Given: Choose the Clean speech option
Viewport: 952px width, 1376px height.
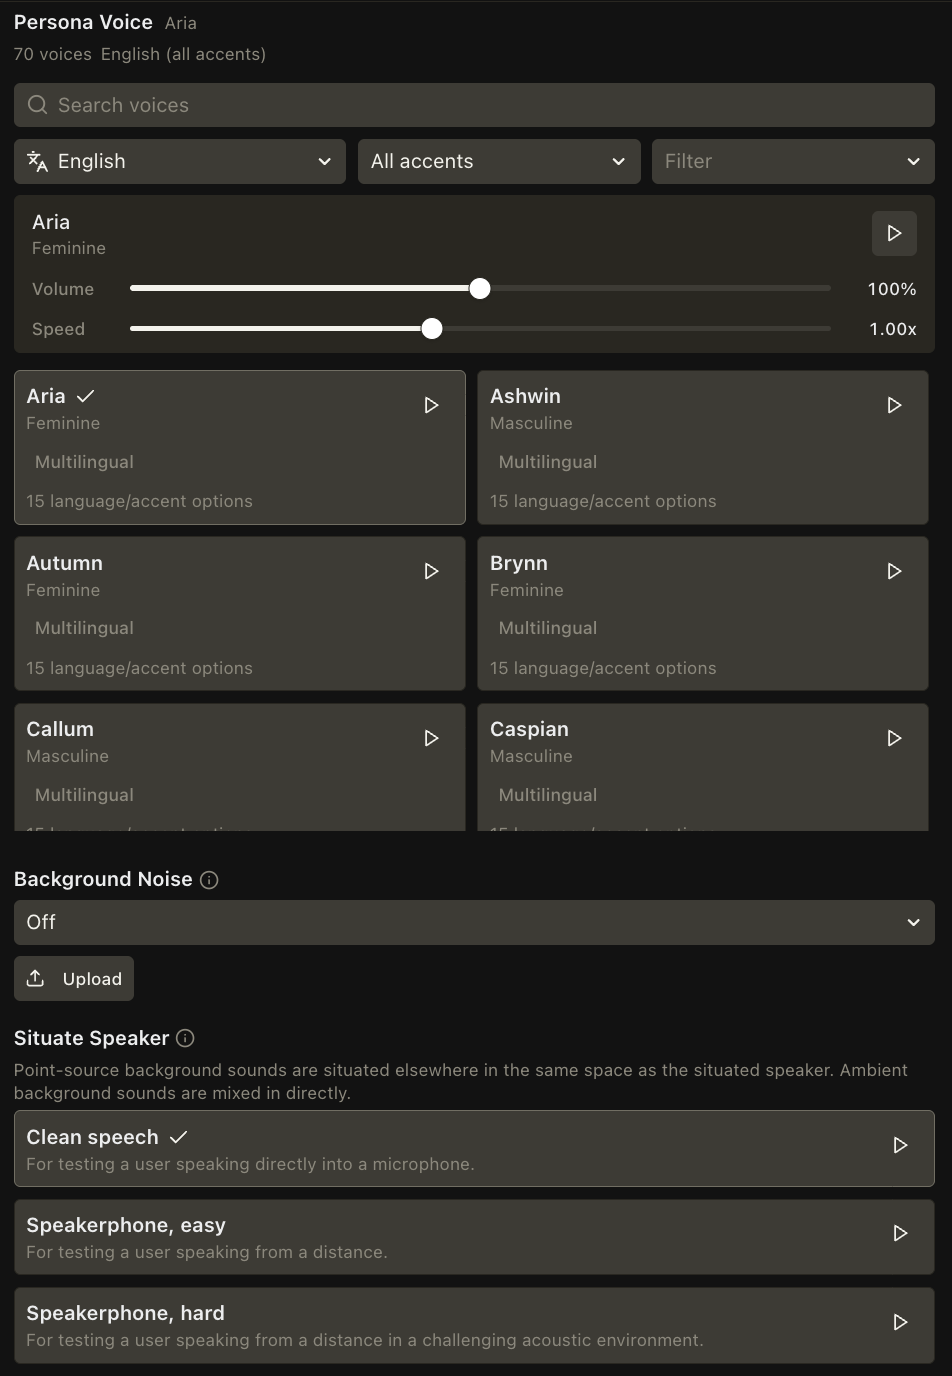Looking at the screenshot, I should point(474,1148).
